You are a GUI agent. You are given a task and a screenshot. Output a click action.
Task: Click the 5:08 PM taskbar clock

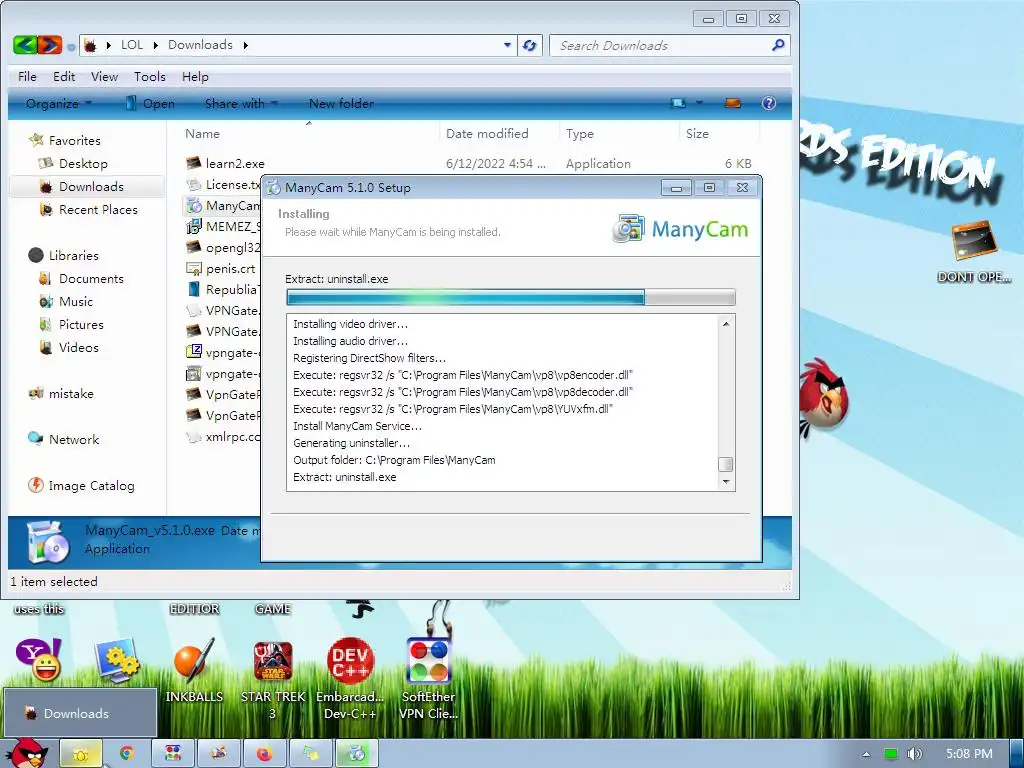[969, 754]
